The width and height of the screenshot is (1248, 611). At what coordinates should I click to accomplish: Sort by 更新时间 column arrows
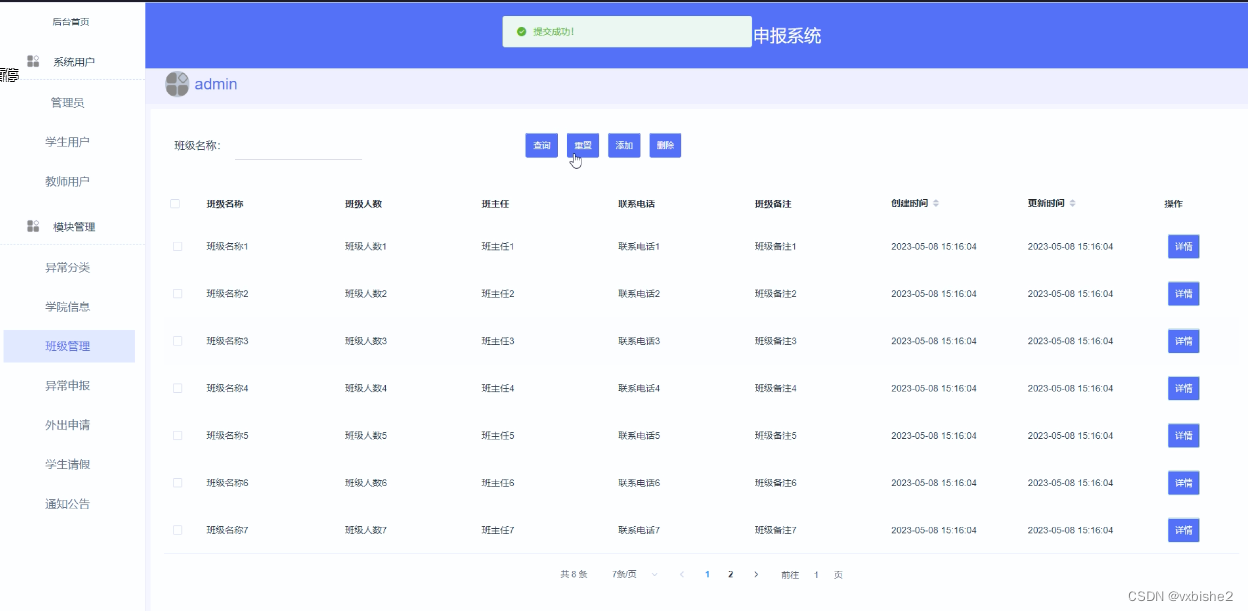click(x=1072, y=204)
